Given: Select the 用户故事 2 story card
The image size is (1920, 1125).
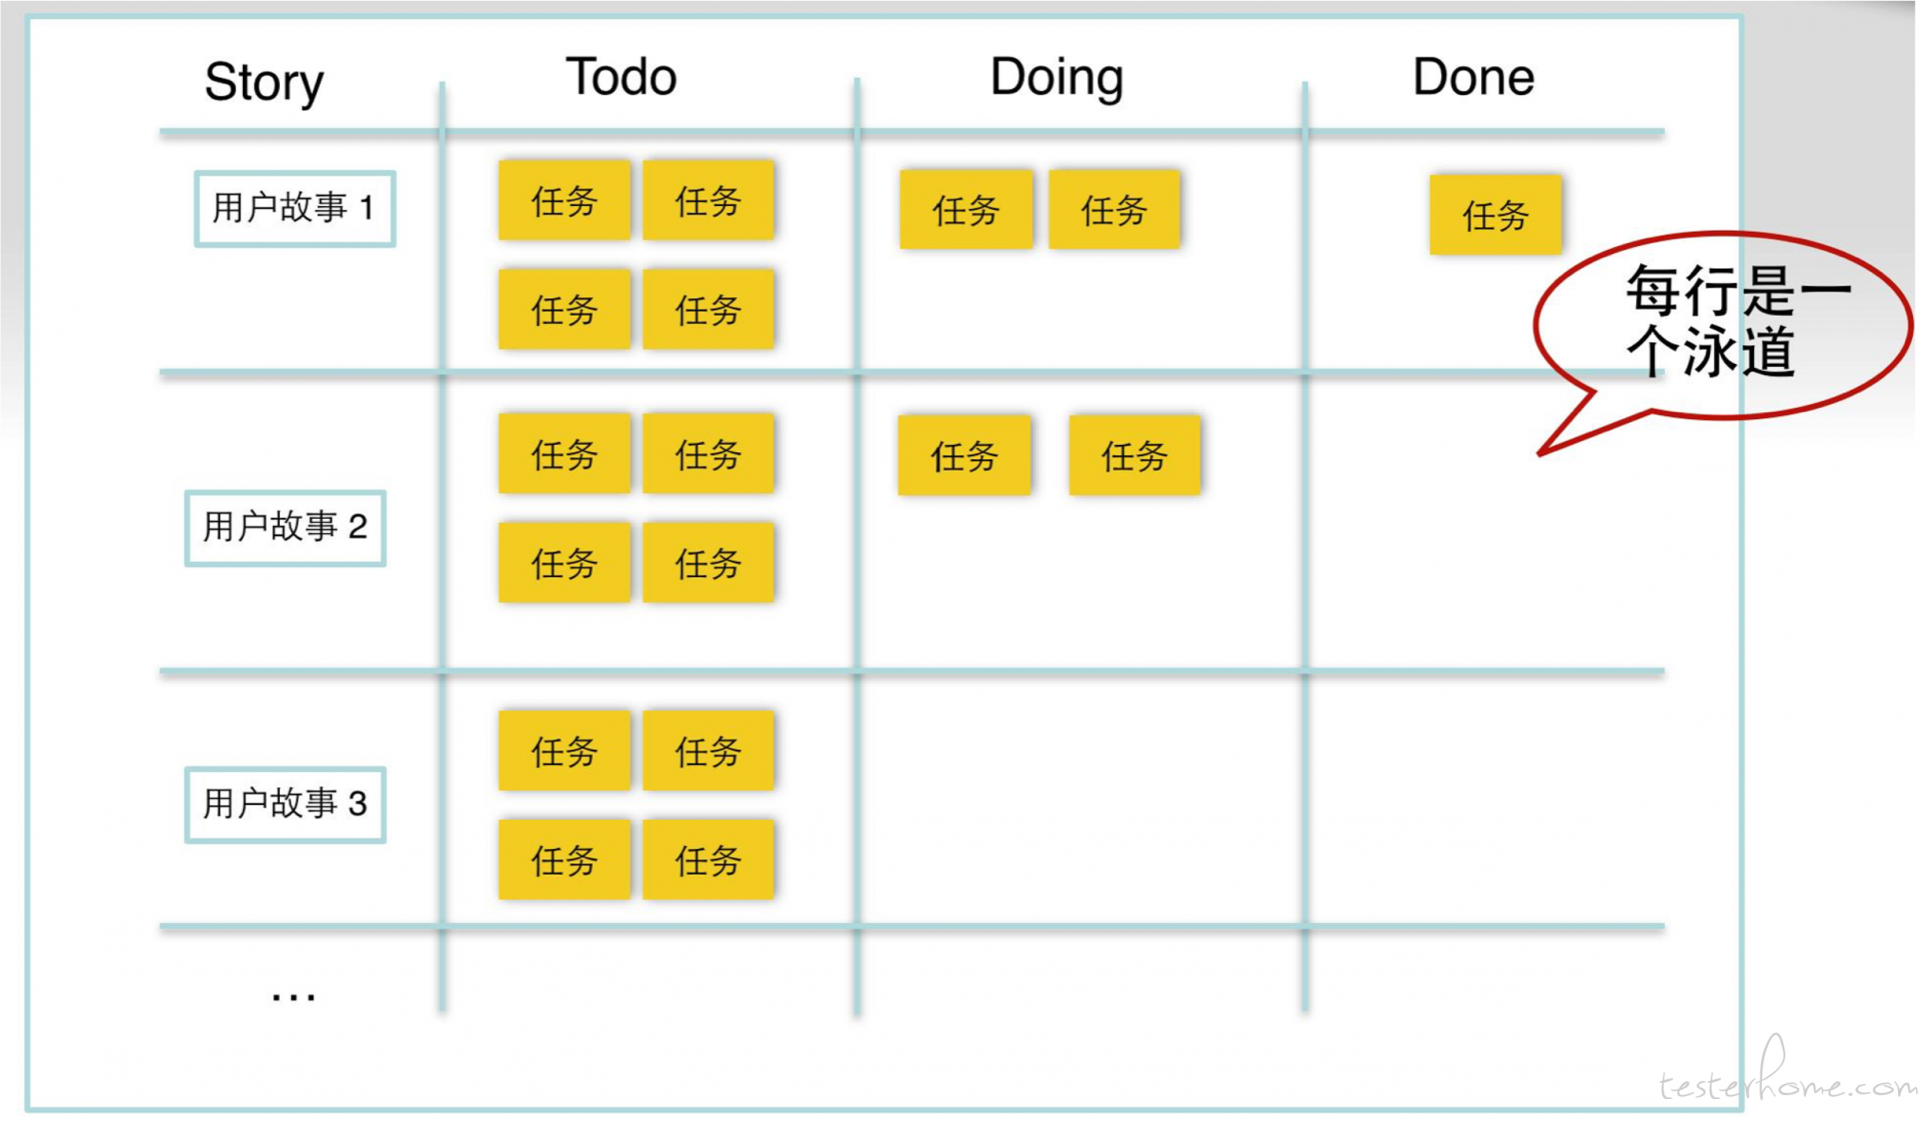Looking at the screenshot, I should [x=285, y=528].
